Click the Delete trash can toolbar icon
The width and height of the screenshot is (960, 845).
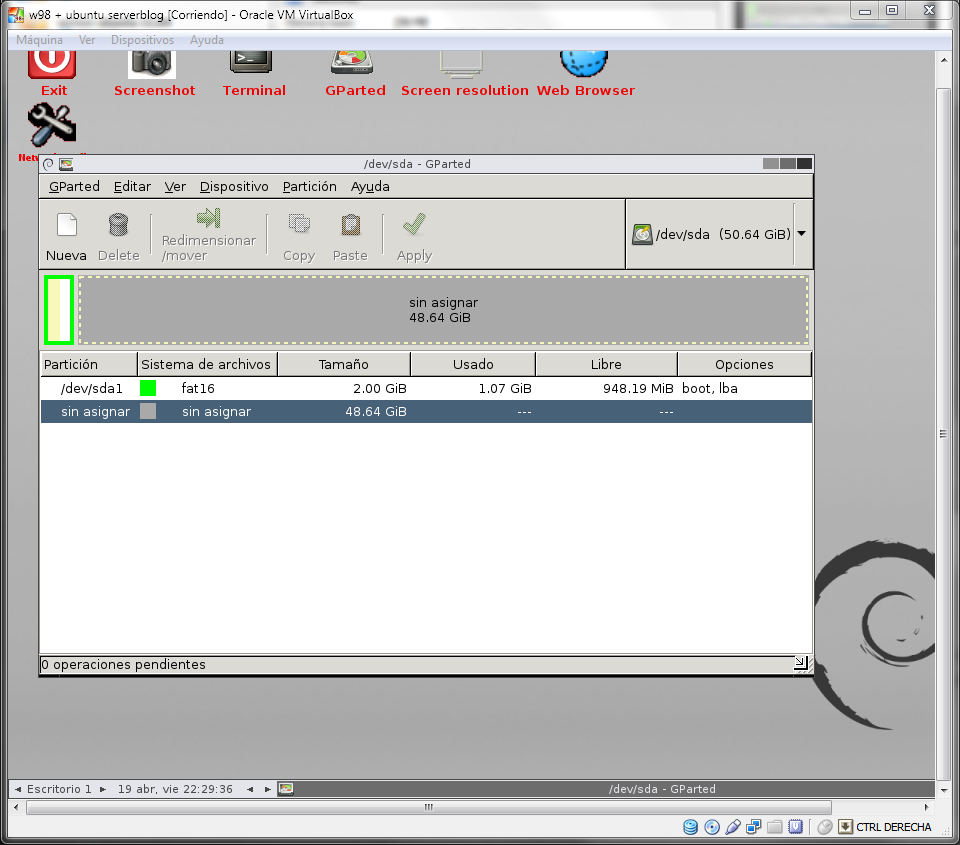click(118, 225)
